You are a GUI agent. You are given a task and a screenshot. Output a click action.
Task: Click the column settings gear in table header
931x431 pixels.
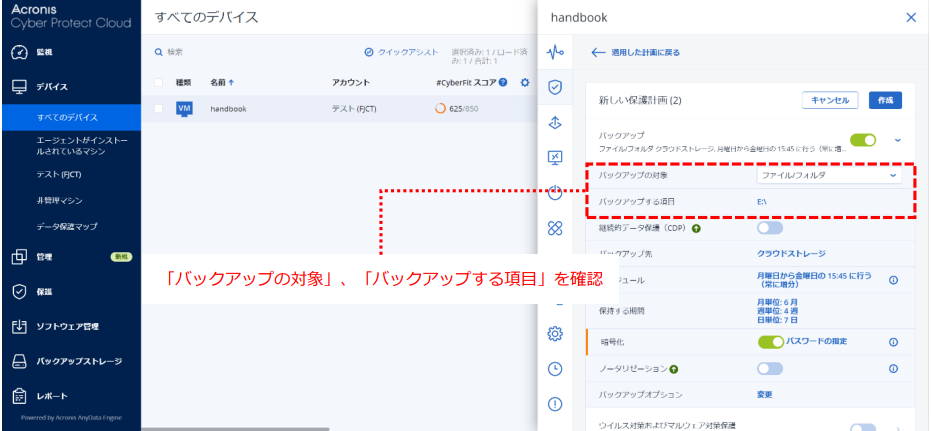(525, 82)
